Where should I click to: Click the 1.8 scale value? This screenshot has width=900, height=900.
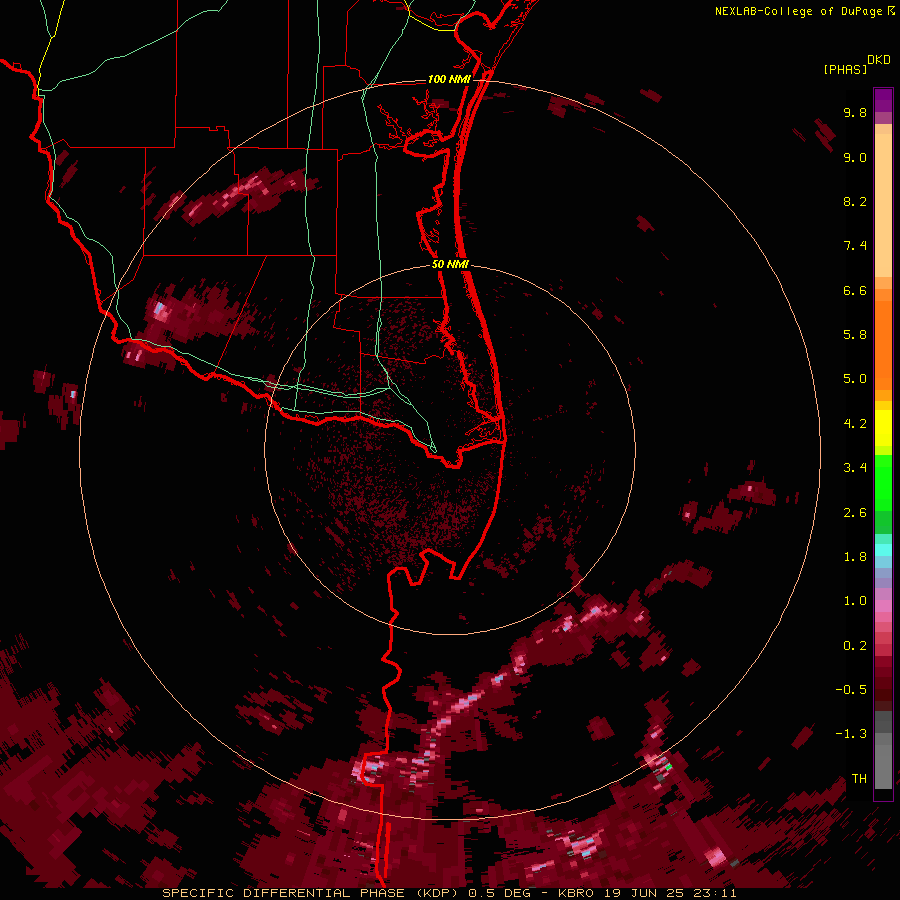(x=855, y=557)
